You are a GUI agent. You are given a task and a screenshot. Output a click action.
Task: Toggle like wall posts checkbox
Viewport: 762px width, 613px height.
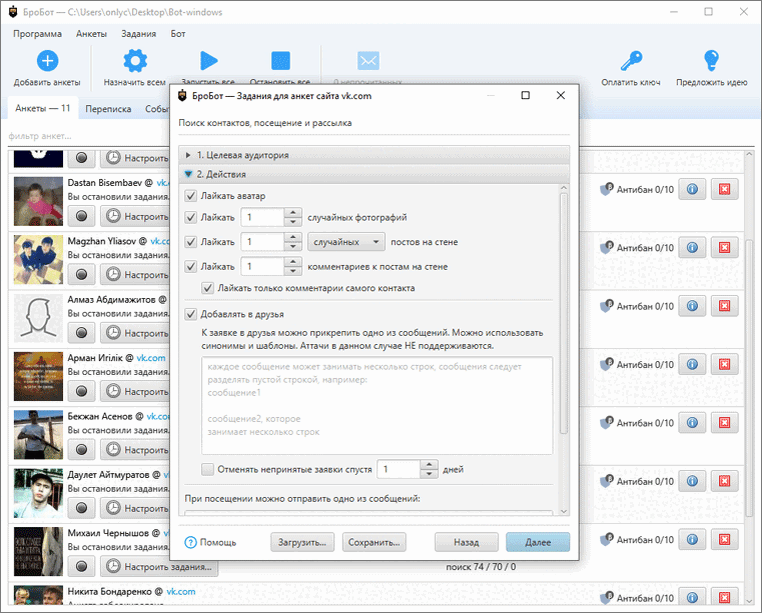pos(191,242)
